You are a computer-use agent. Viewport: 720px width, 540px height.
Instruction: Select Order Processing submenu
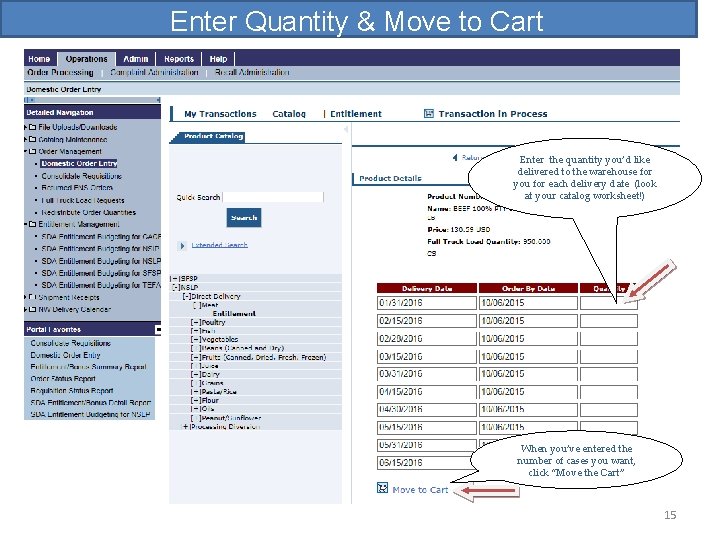click(60, 73)
